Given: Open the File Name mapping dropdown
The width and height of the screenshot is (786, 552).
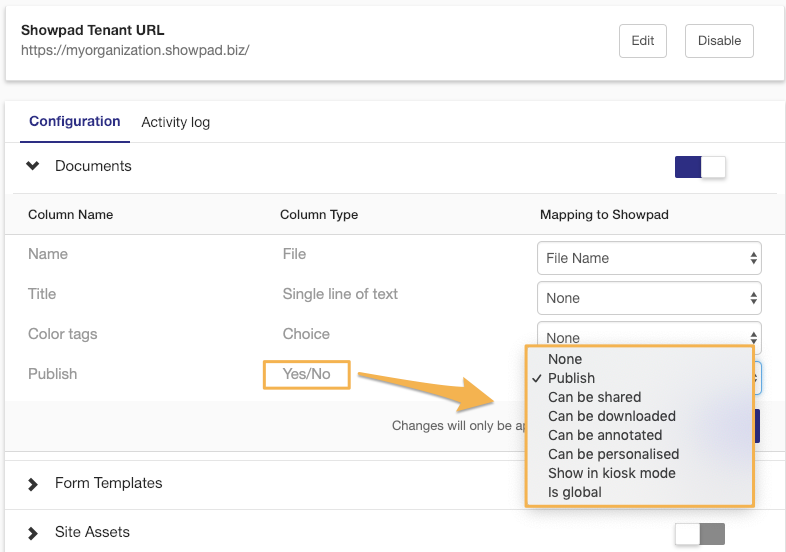Looking at the screenshot, I should point(649,258).
